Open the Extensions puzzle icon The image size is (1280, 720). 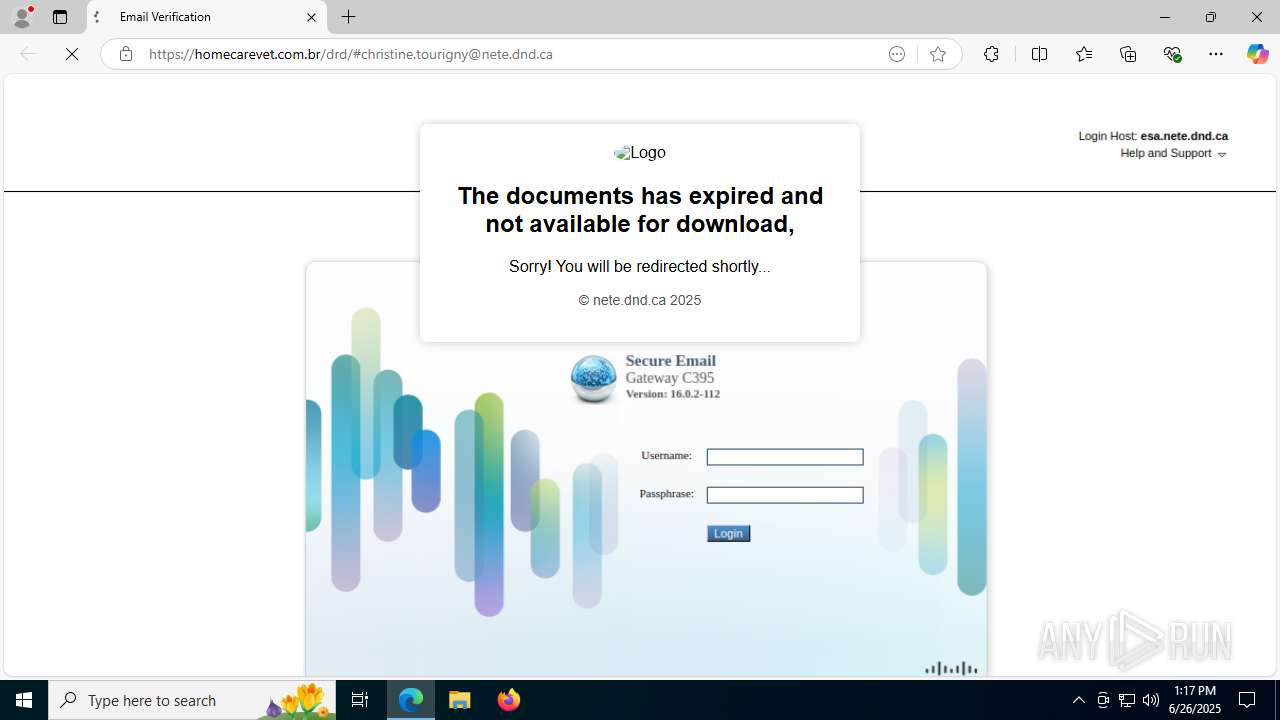coord(991,54)
